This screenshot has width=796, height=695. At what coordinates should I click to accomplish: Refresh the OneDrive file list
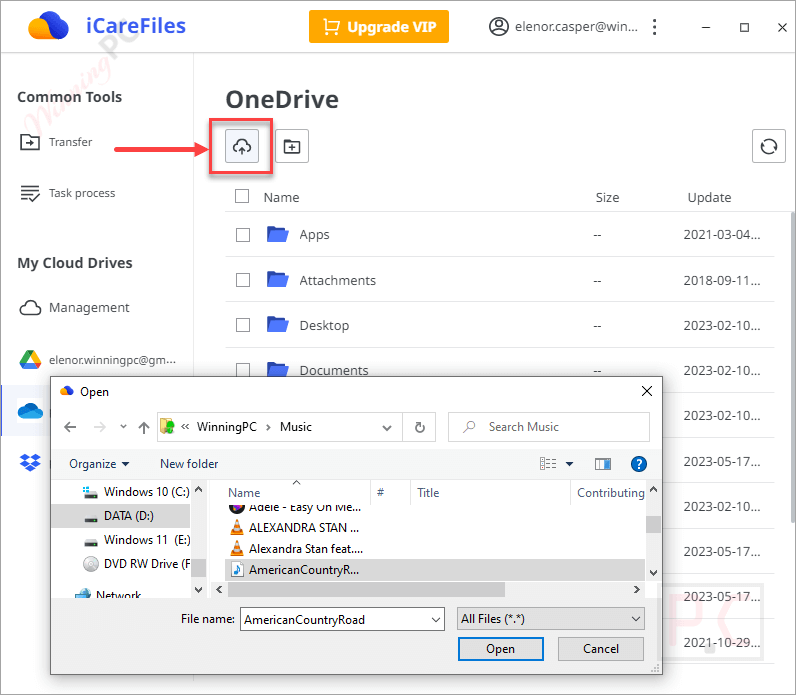coord(769,146)
